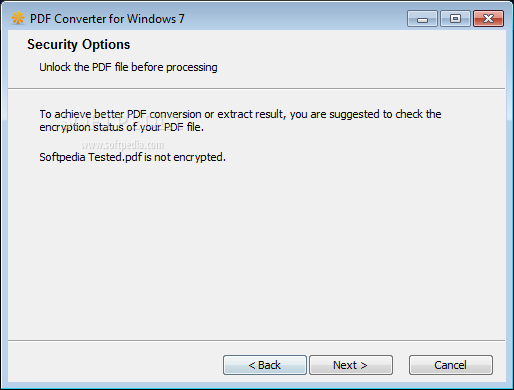This screenshot has height=390, width=514.
Task: Click the 'encryption status of your PDF file' line
Action: tap(121, 127)
